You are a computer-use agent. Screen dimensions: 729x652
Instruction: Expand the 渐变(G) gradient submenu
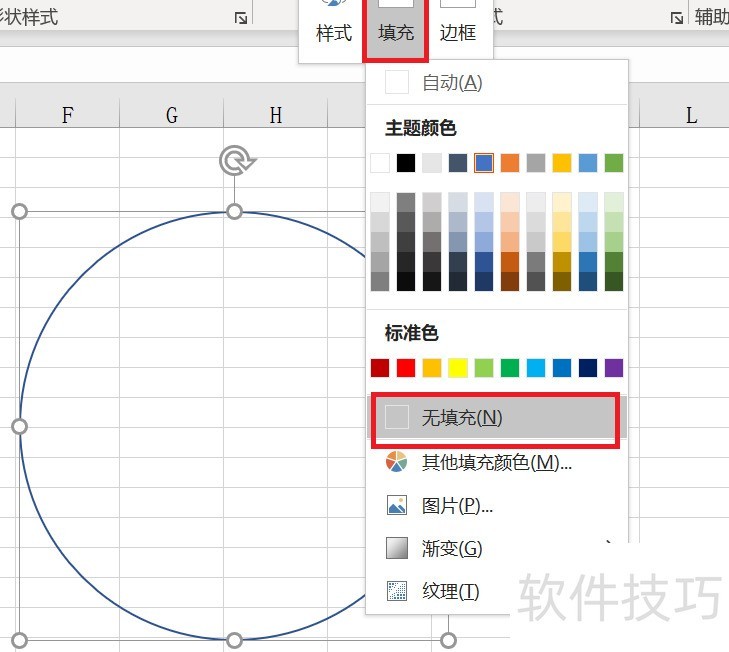(497, 548)
